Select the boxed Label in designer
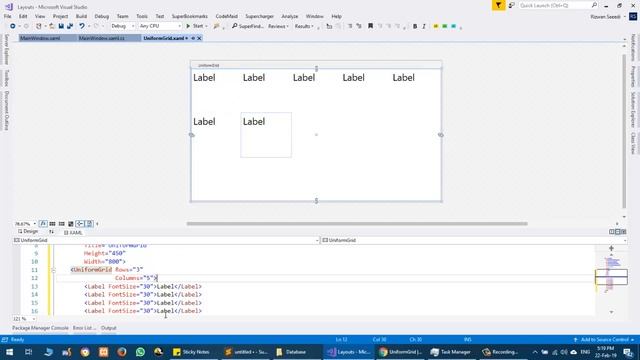Viewport: 640px width, 360px height. [x=266, y=135]
